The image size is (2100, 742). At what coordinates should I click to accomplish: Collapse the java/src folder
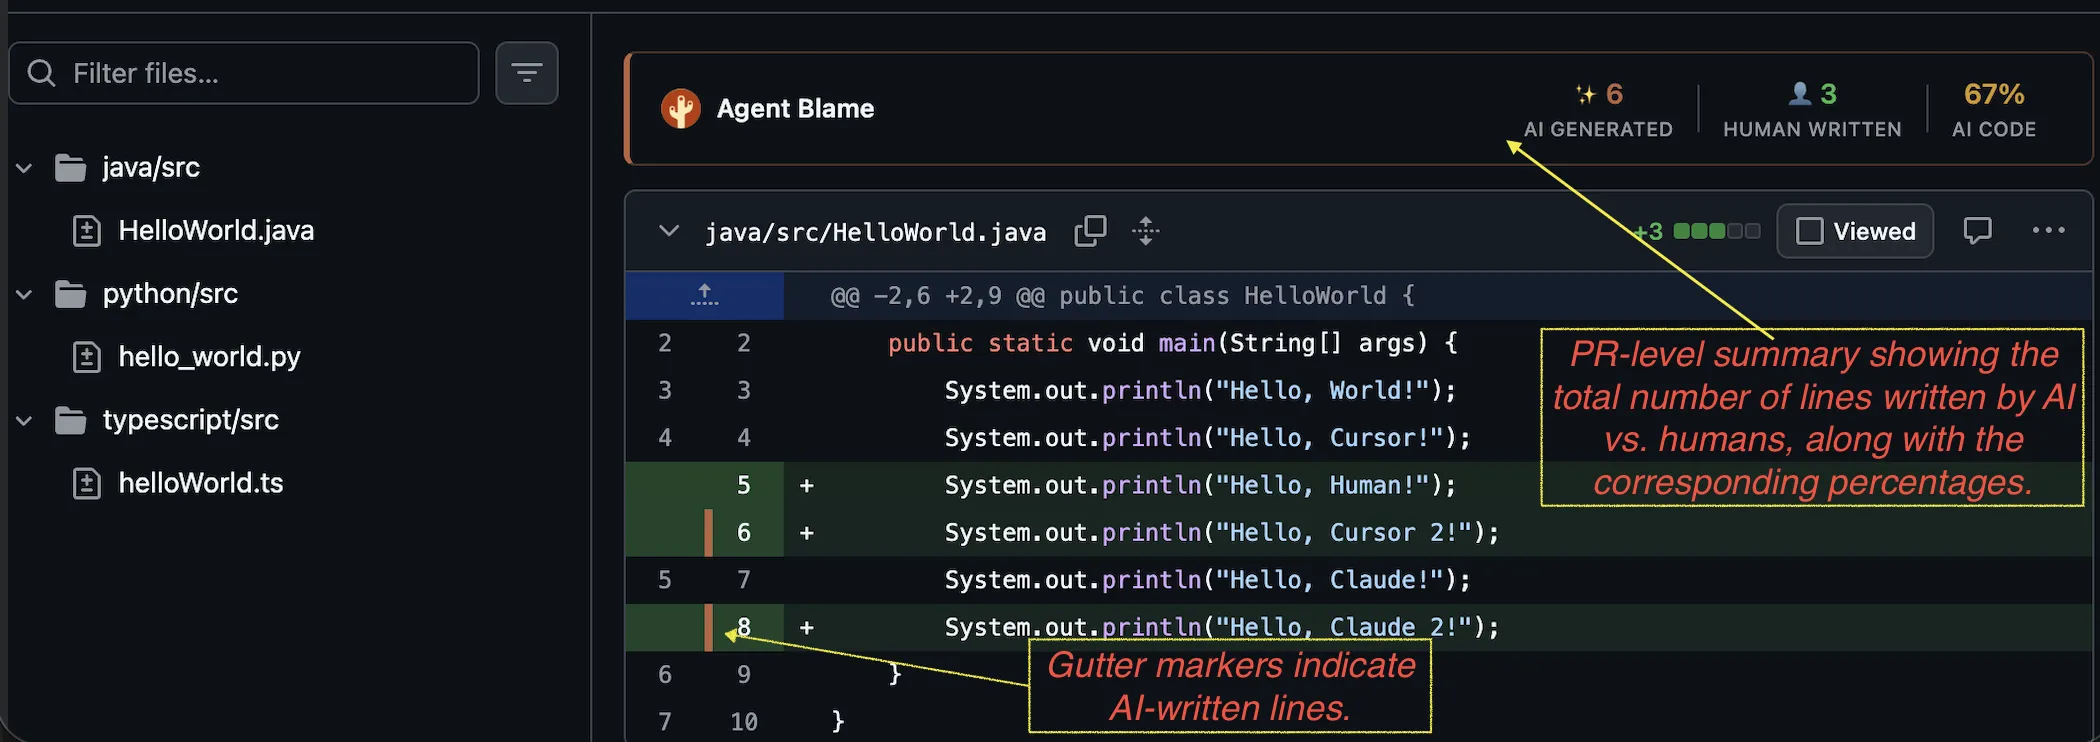[25, 168]
